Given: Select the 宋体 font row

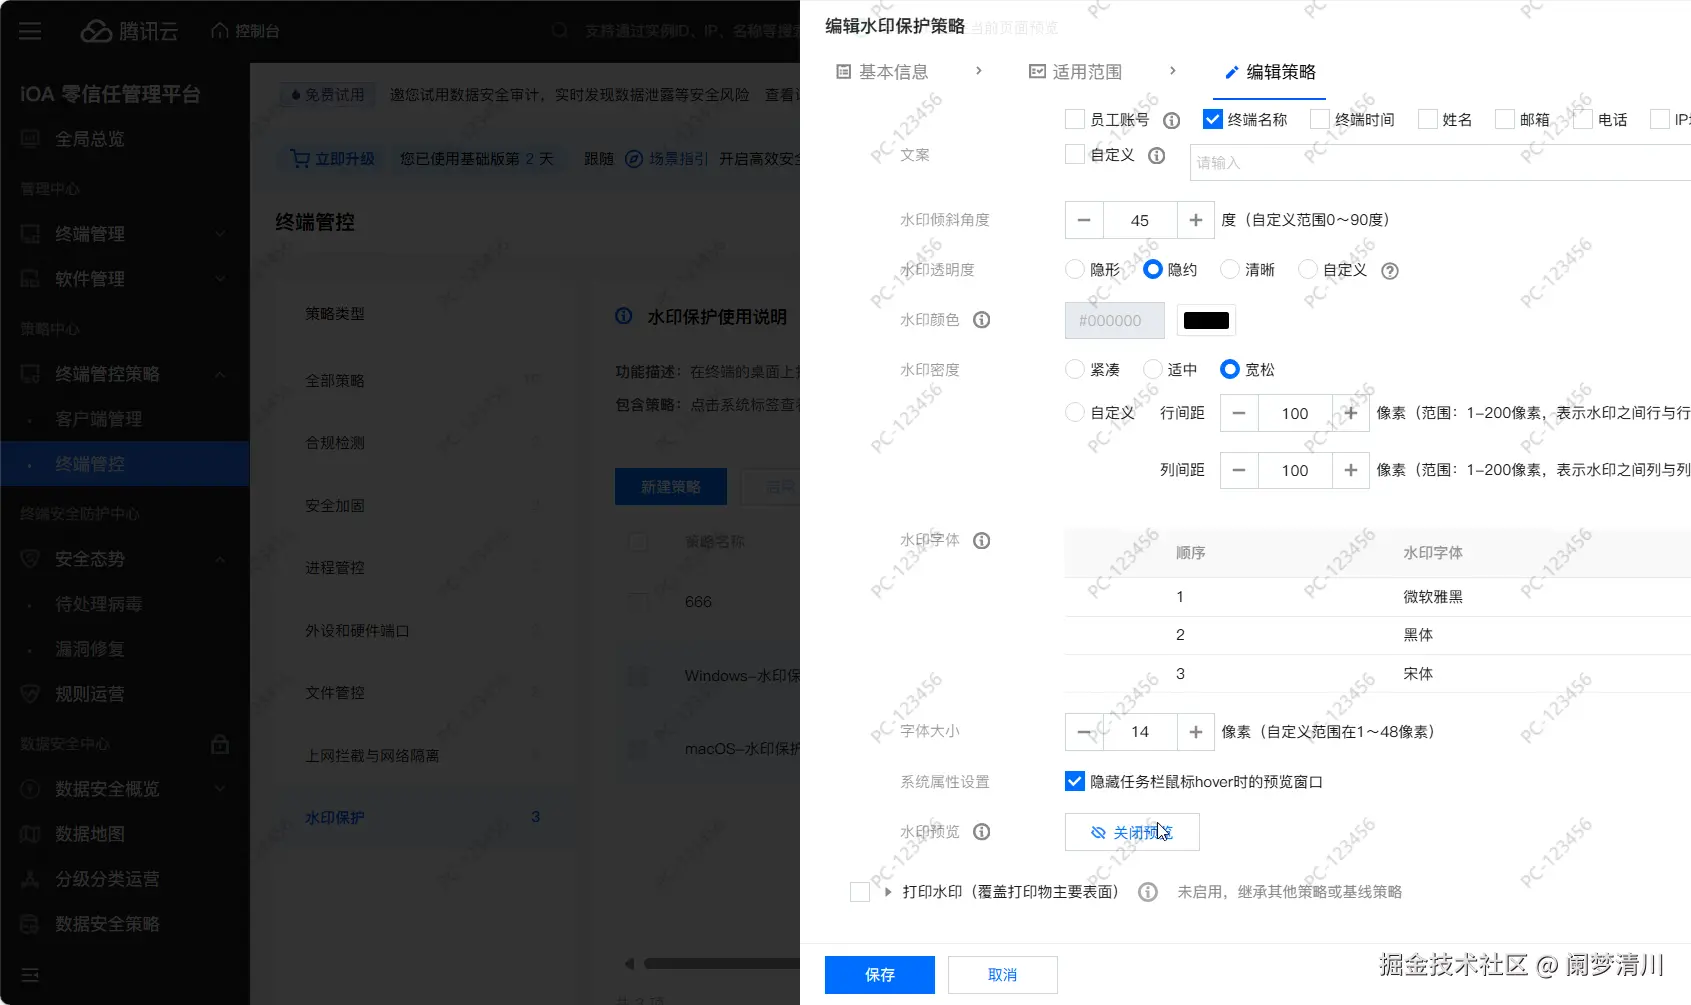Looking at the screenshot, I should point(1378,674).
